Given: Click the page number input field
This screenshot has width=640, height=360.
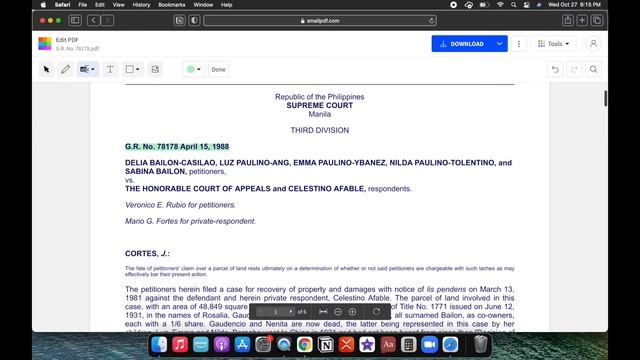Looking at the screenshot, I should click(276, 312).
